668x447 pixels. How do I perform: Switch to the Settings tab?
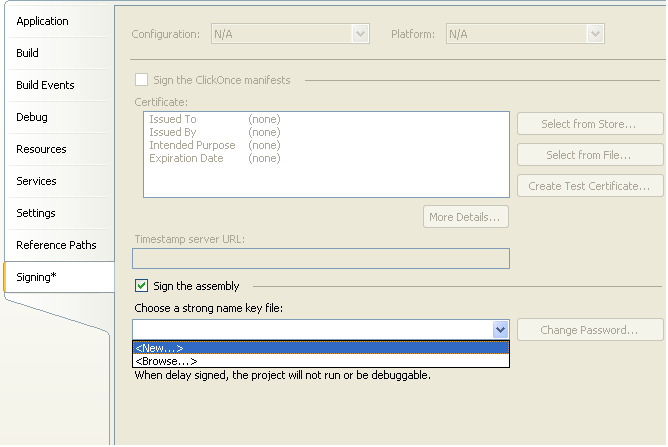point(36,213)
